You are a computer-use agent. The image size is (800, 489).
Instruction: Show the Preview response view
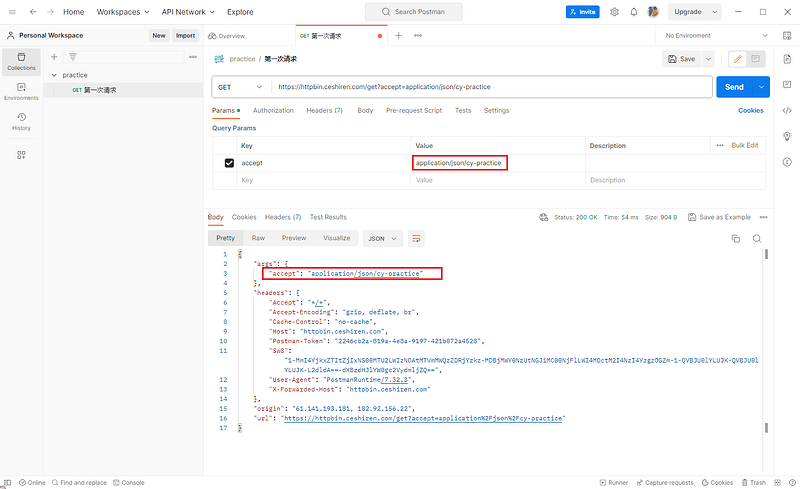tap(294, 238)
